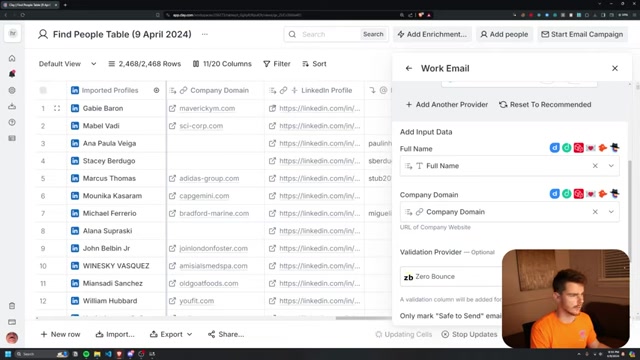Click Reset To Recommended

[x=545, y=104]
